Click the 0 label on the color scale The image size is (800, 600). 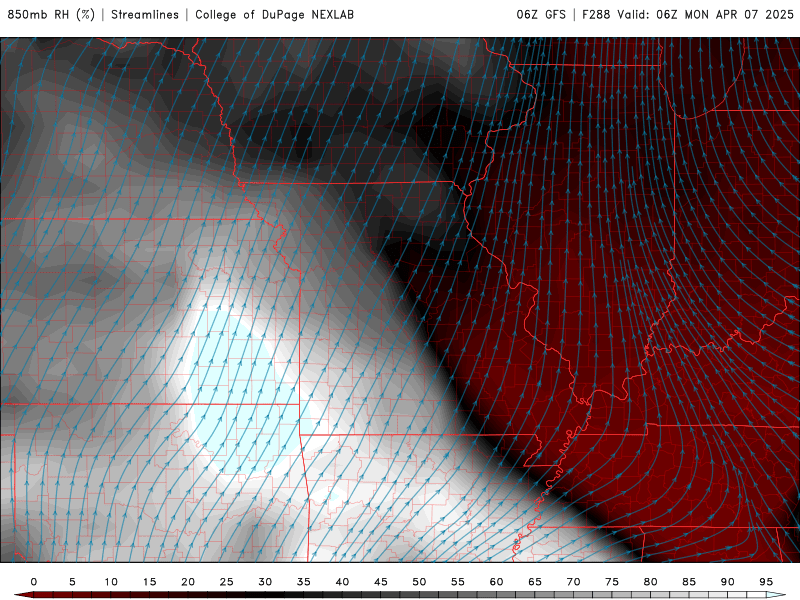tap(34, 582)
